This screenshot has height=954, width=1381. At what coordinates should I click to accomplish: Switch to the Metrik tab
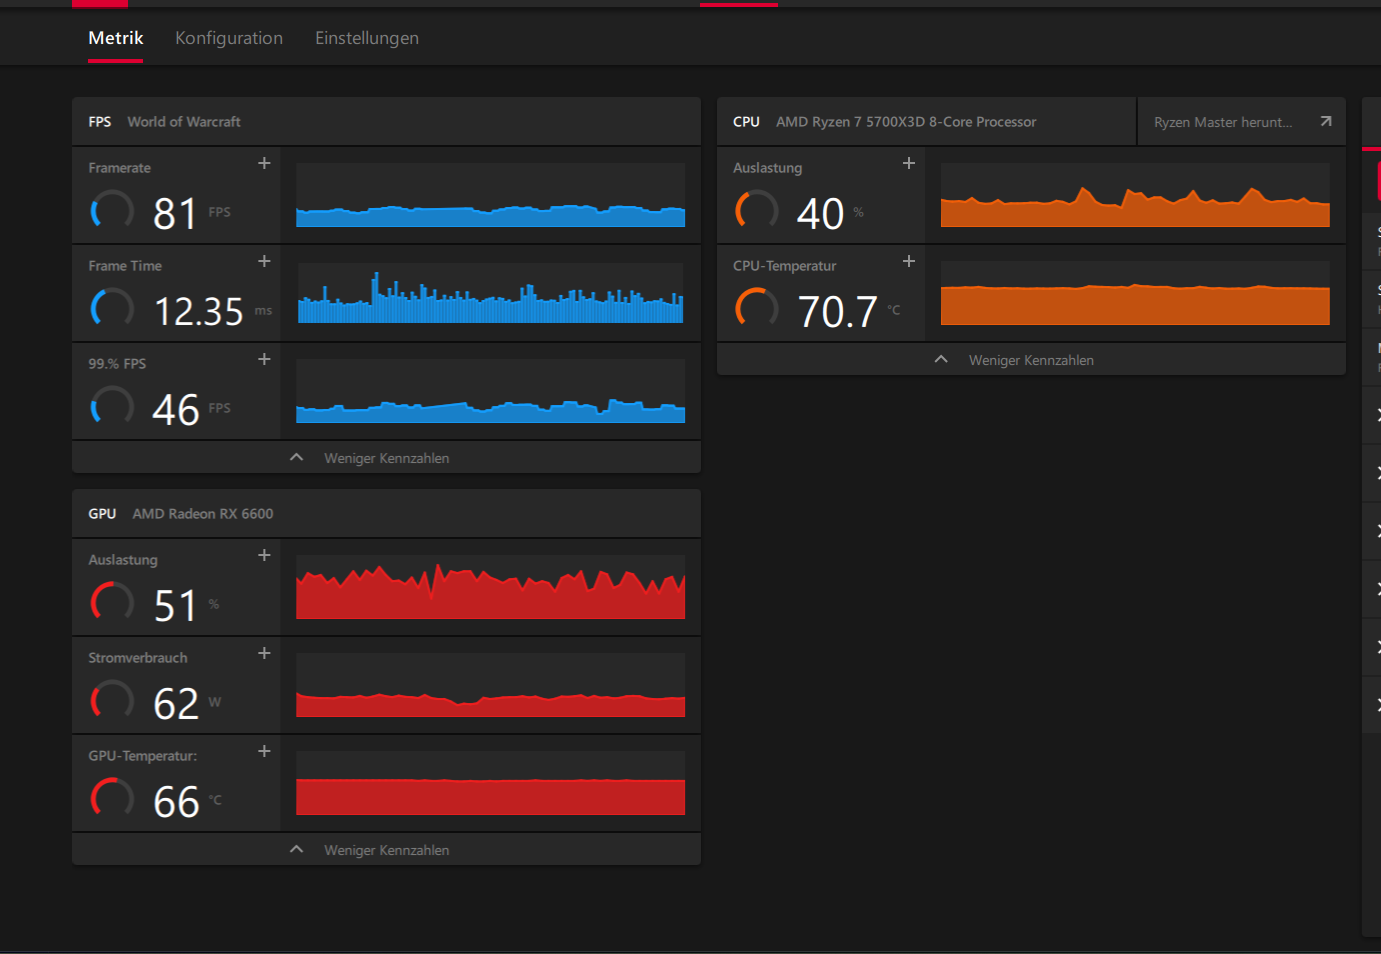(x=116, y=38)
